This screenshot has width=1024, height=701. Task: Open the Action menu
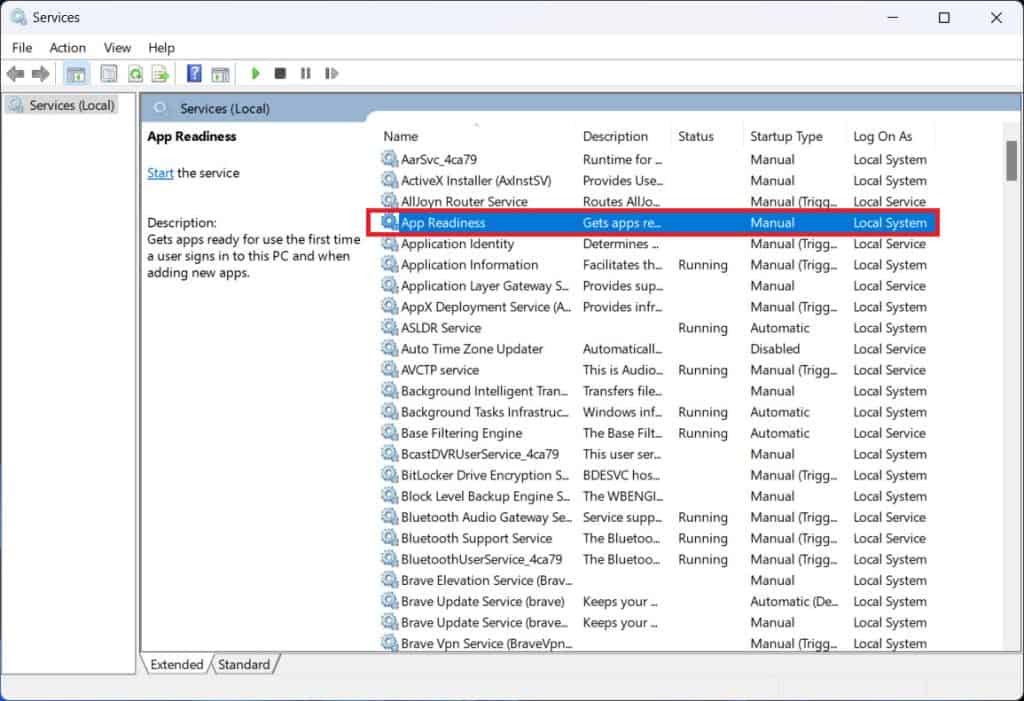67,47
